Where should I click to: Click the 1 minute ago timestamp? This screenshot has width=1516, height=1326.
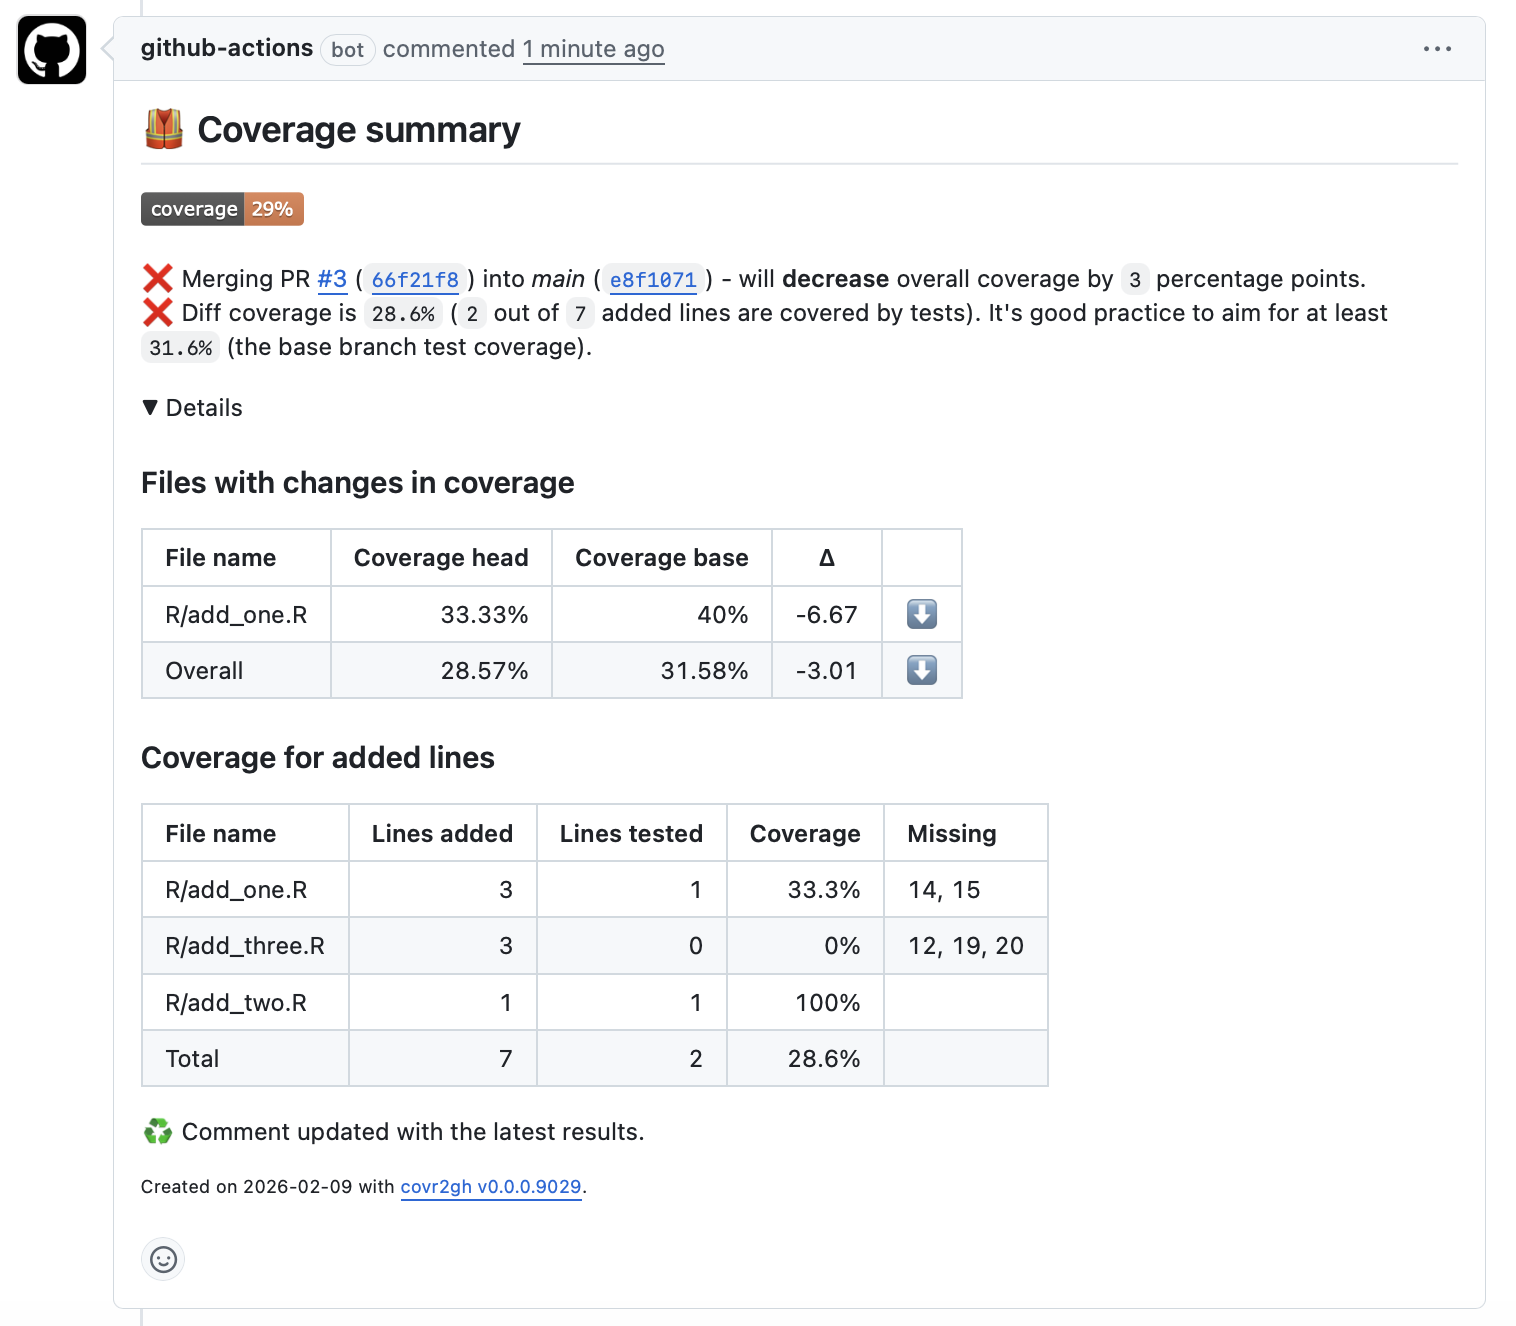coord(593,48)
